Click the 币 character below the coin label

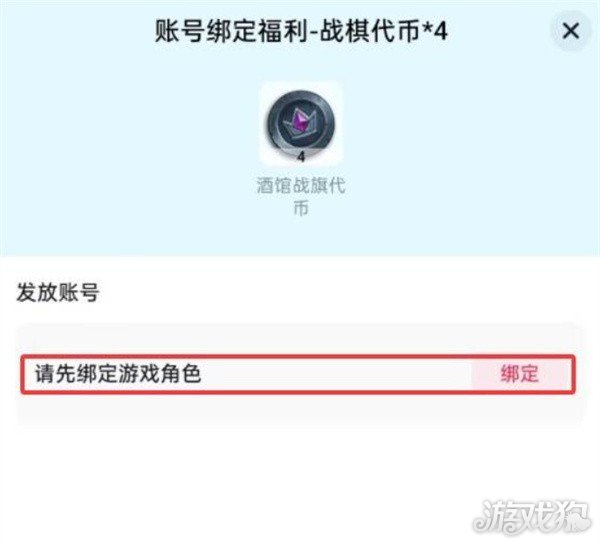[x=301, y=209]
